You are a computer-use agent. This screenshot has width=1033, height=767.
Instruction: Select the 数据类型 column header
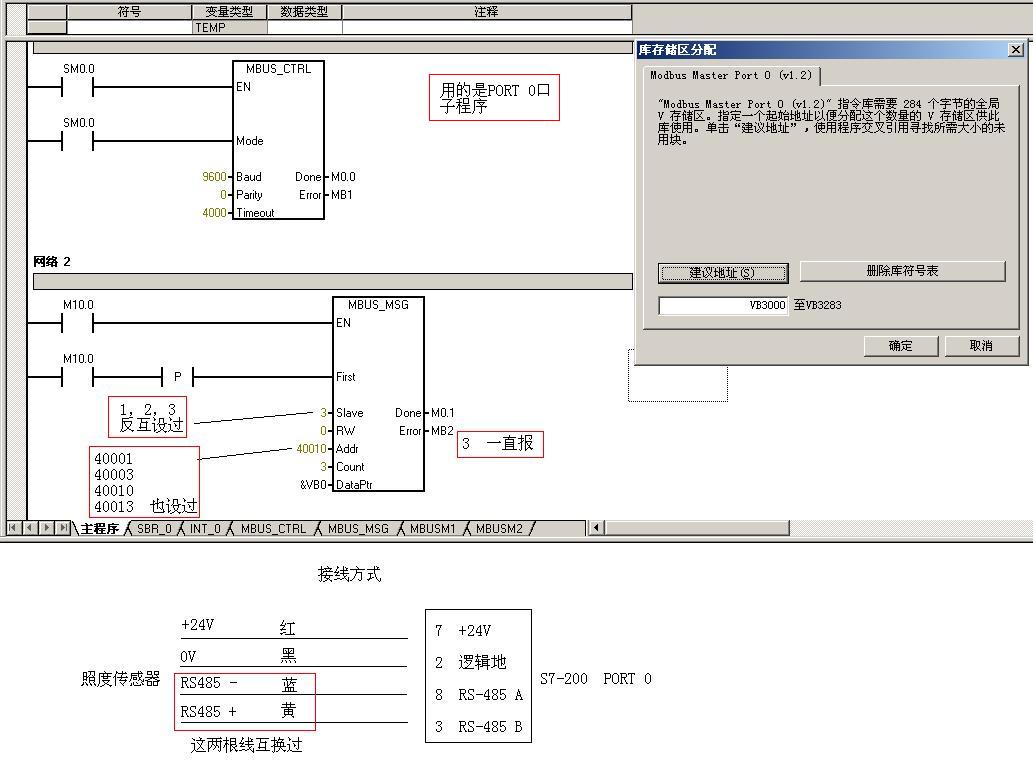pyautogui.click(x=304, y=12)
